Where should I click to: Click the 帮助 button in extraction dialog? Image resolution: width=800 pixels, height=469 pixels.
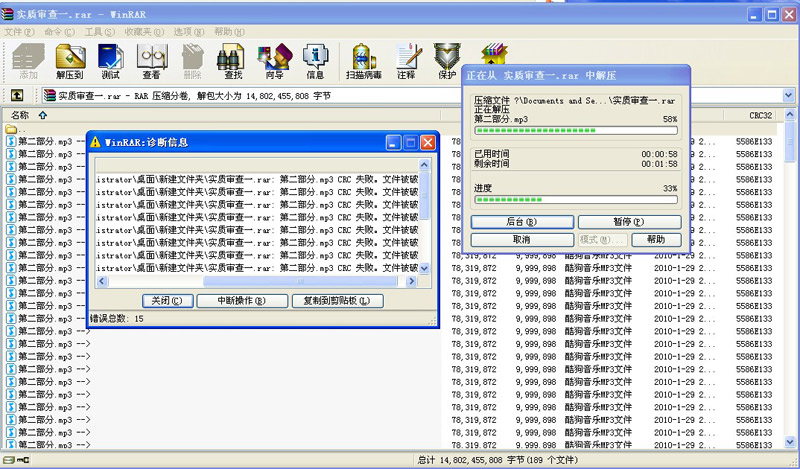point(656,239)
